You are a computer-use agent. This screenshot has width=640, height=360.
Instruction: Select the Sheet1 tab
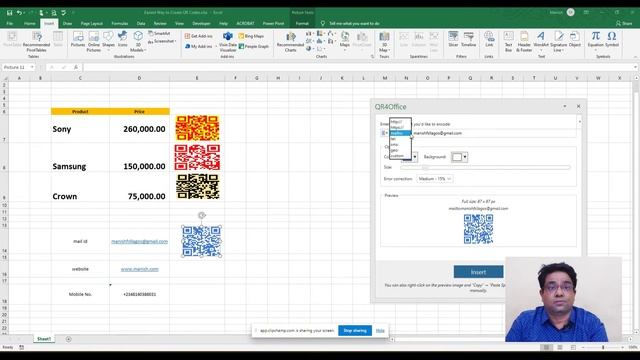pos(44,339)
